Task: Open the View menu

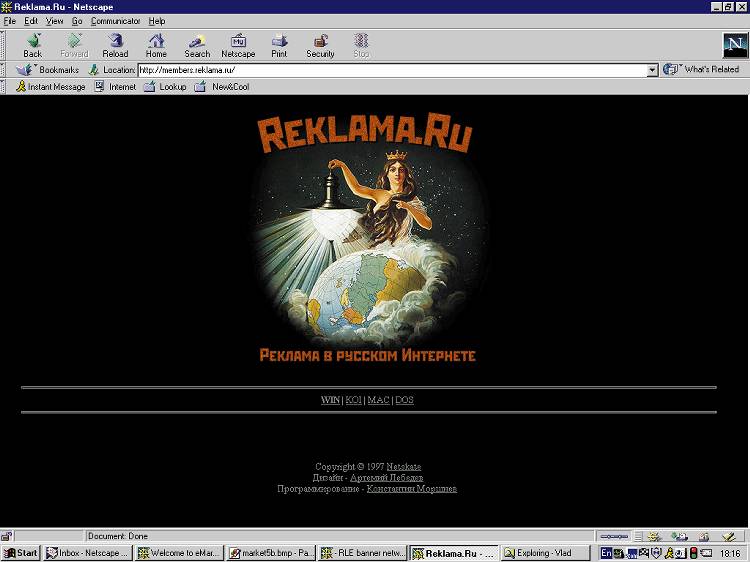Action: point(54,21)
